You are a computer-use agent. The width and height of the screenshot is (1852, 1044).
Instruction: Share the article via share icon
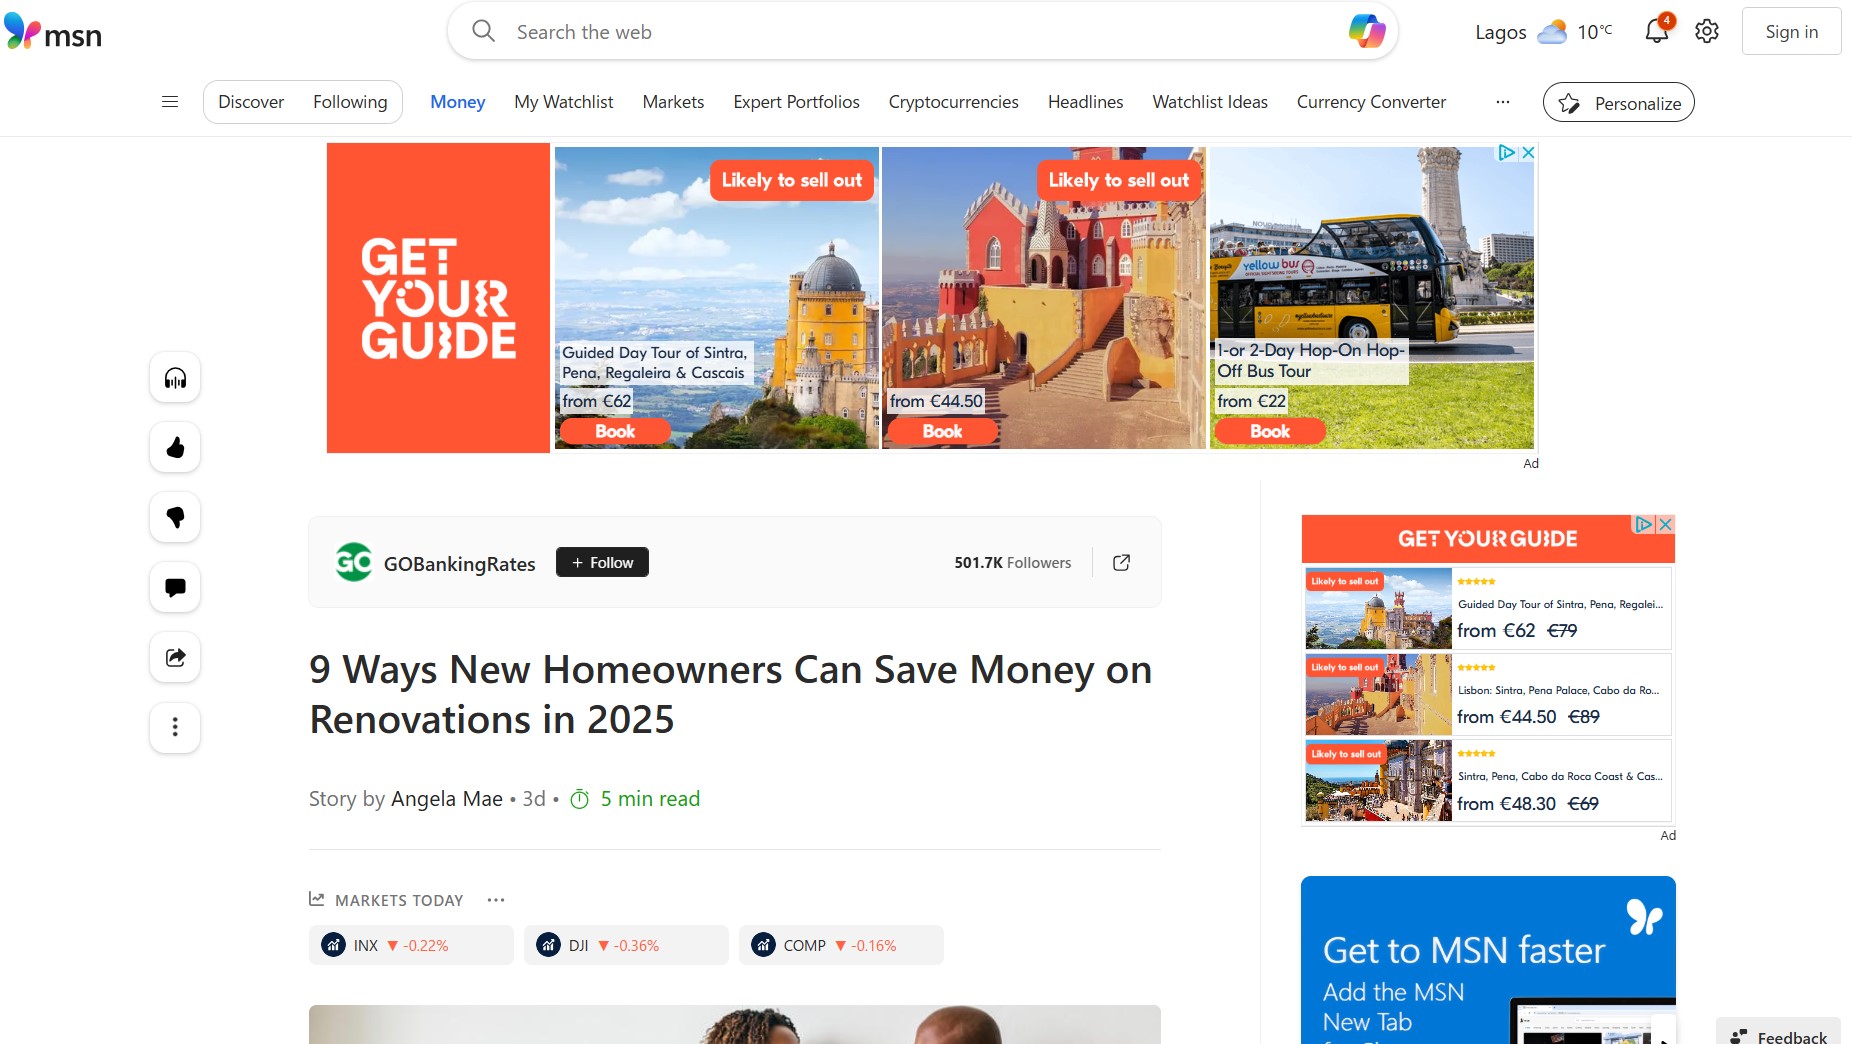click(175, 658)
